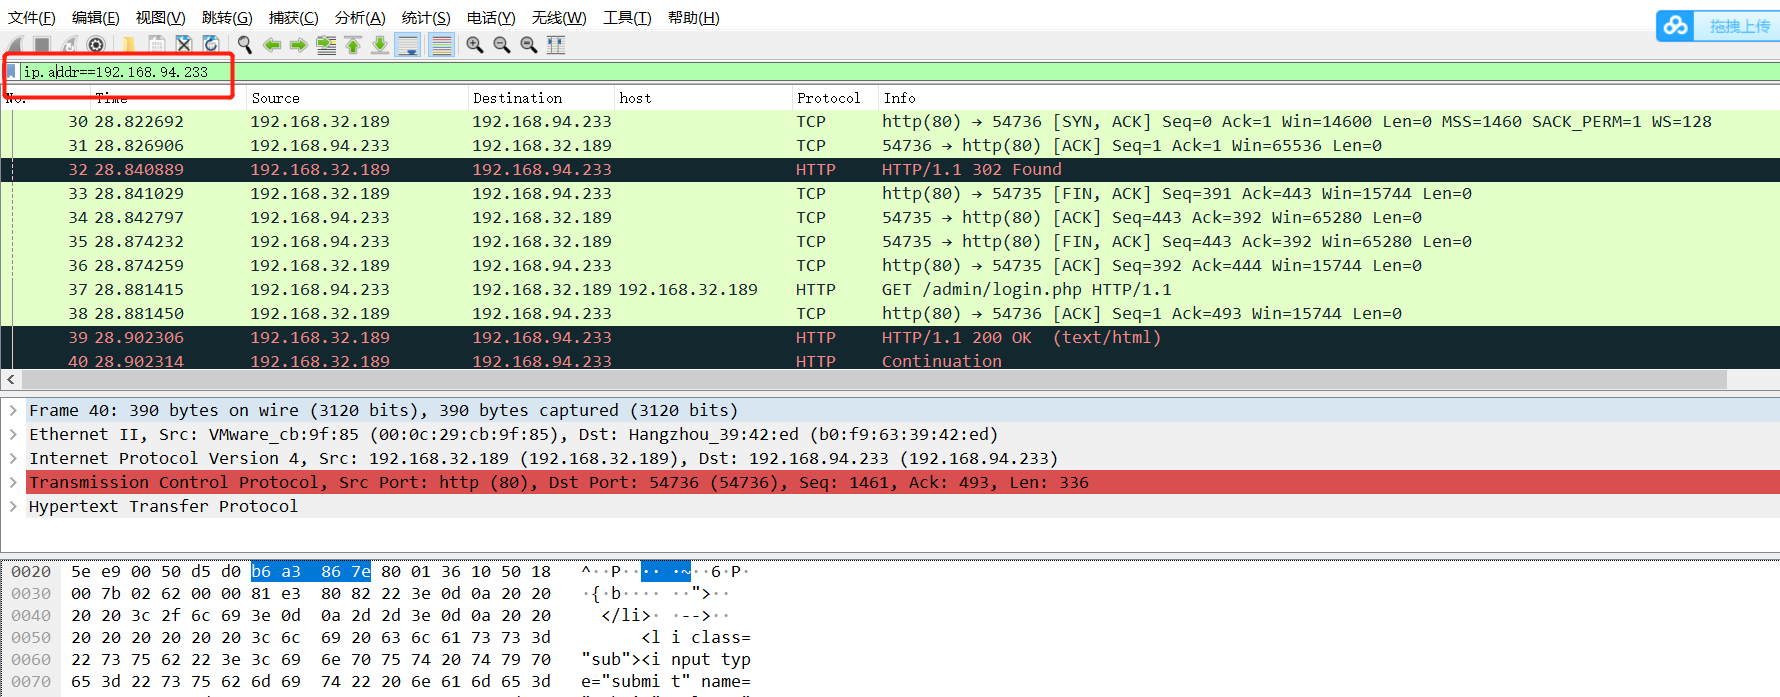Viewport: 1780px width, 697px height.
Task: Reload the capture file
Action: (x=211, y=45)
